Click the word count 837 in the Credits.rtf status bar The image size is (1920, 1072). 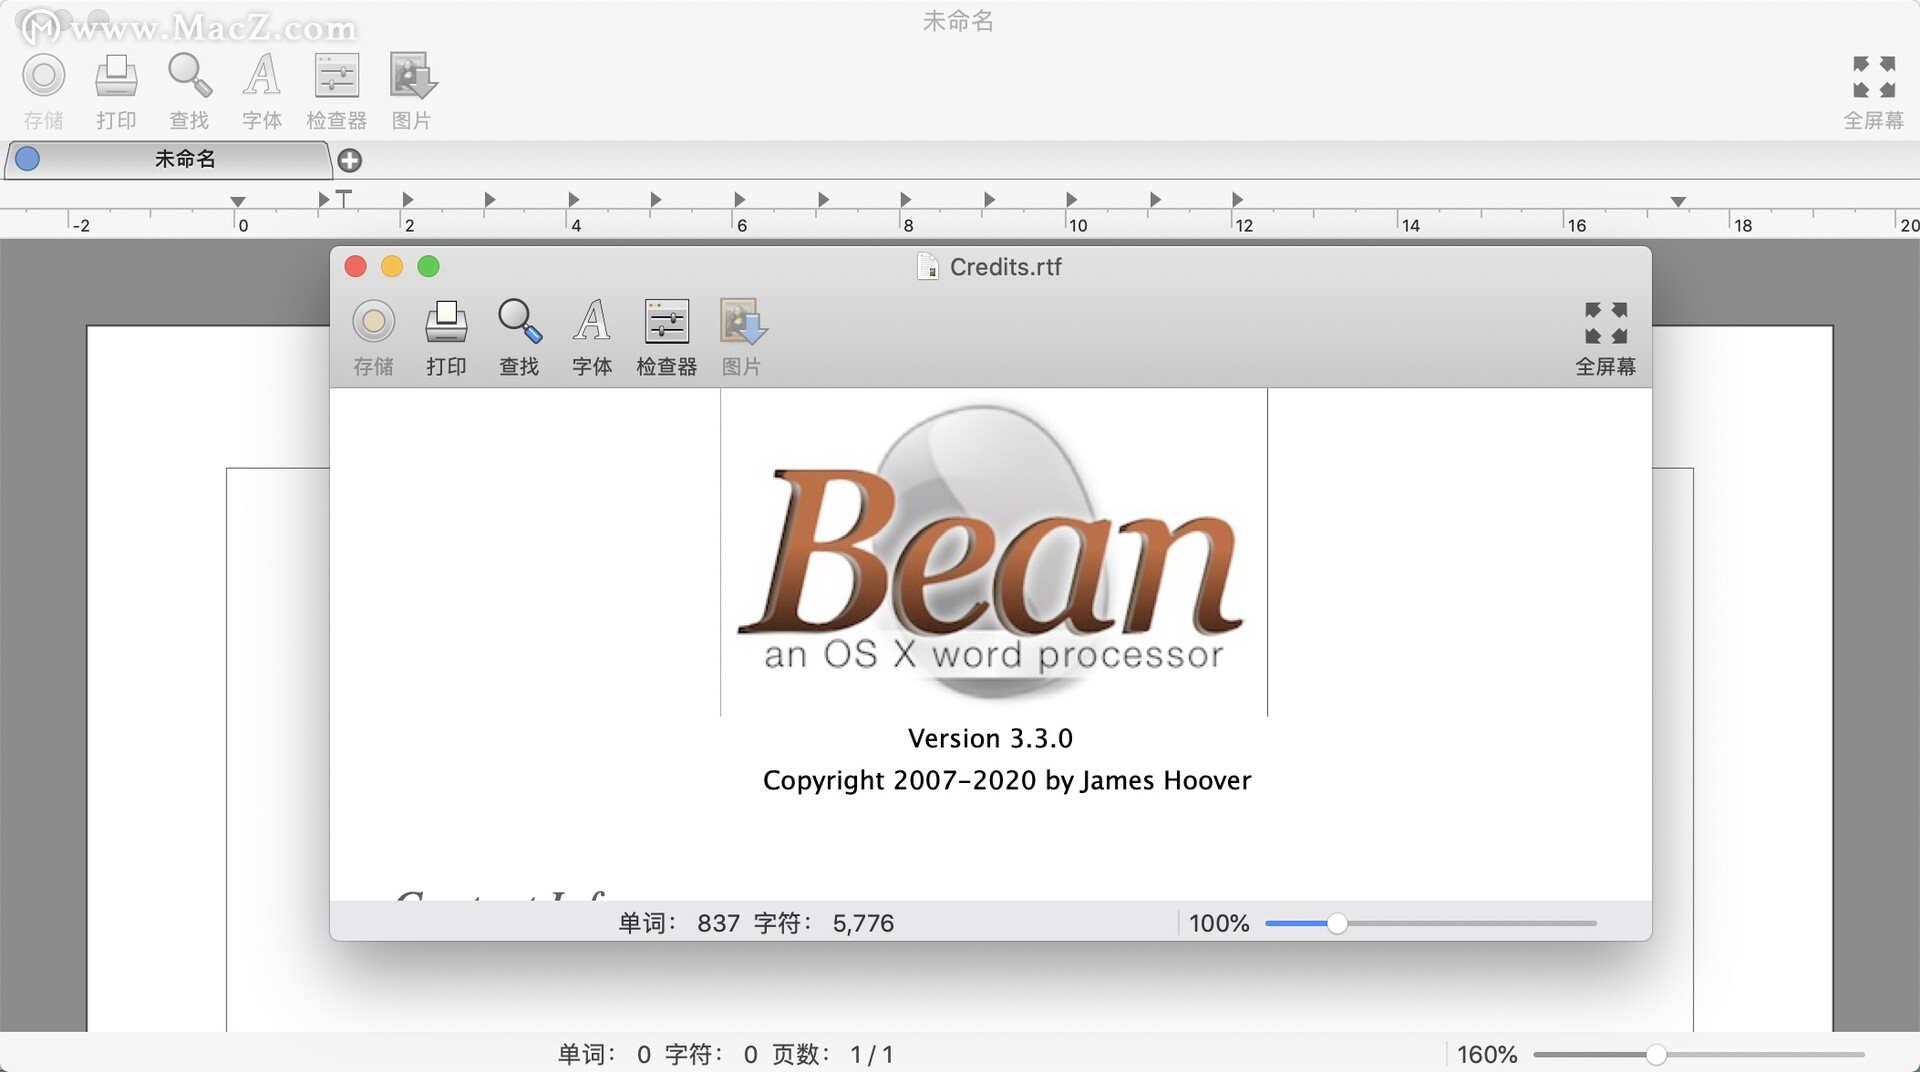(718, 923)
